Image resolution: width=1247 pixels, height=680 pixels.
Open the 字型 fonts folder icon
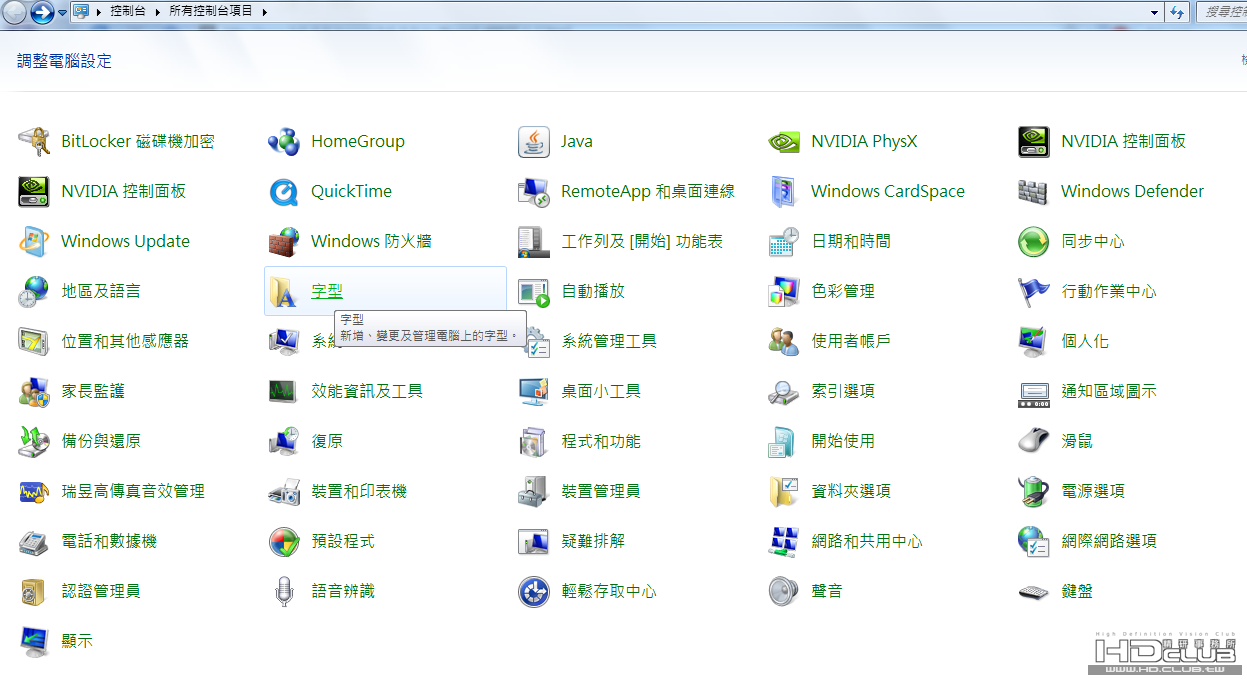pyautogui.click(x=284, y=292)
